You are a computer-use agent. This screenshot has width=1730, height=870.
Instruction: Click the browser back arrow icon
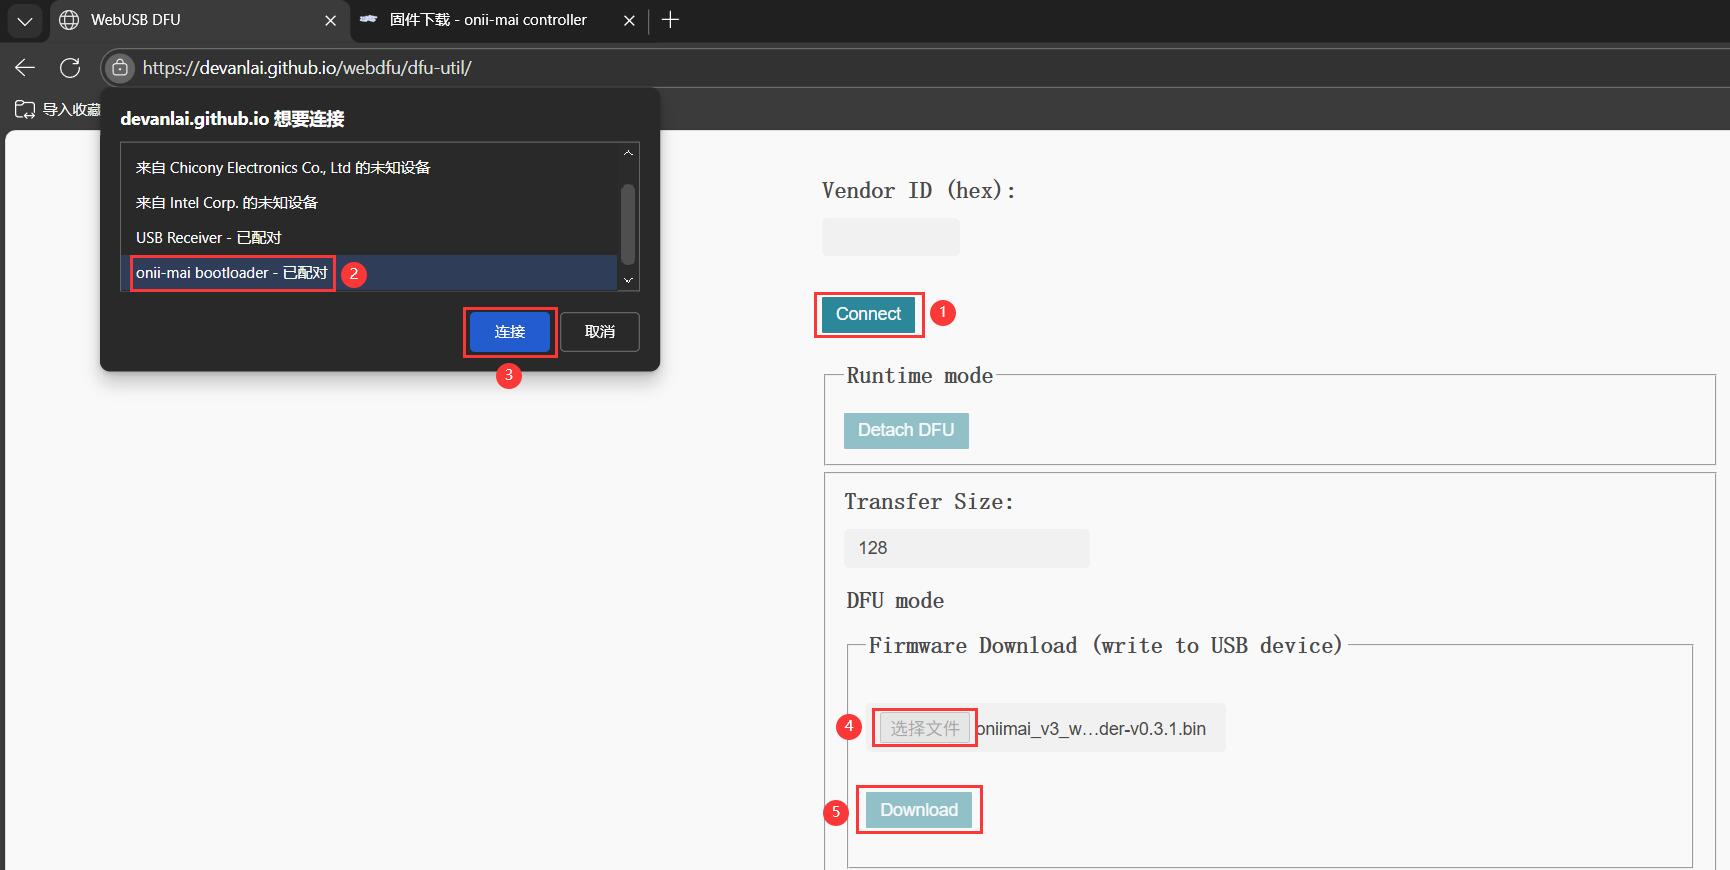[x=25, y=68]
